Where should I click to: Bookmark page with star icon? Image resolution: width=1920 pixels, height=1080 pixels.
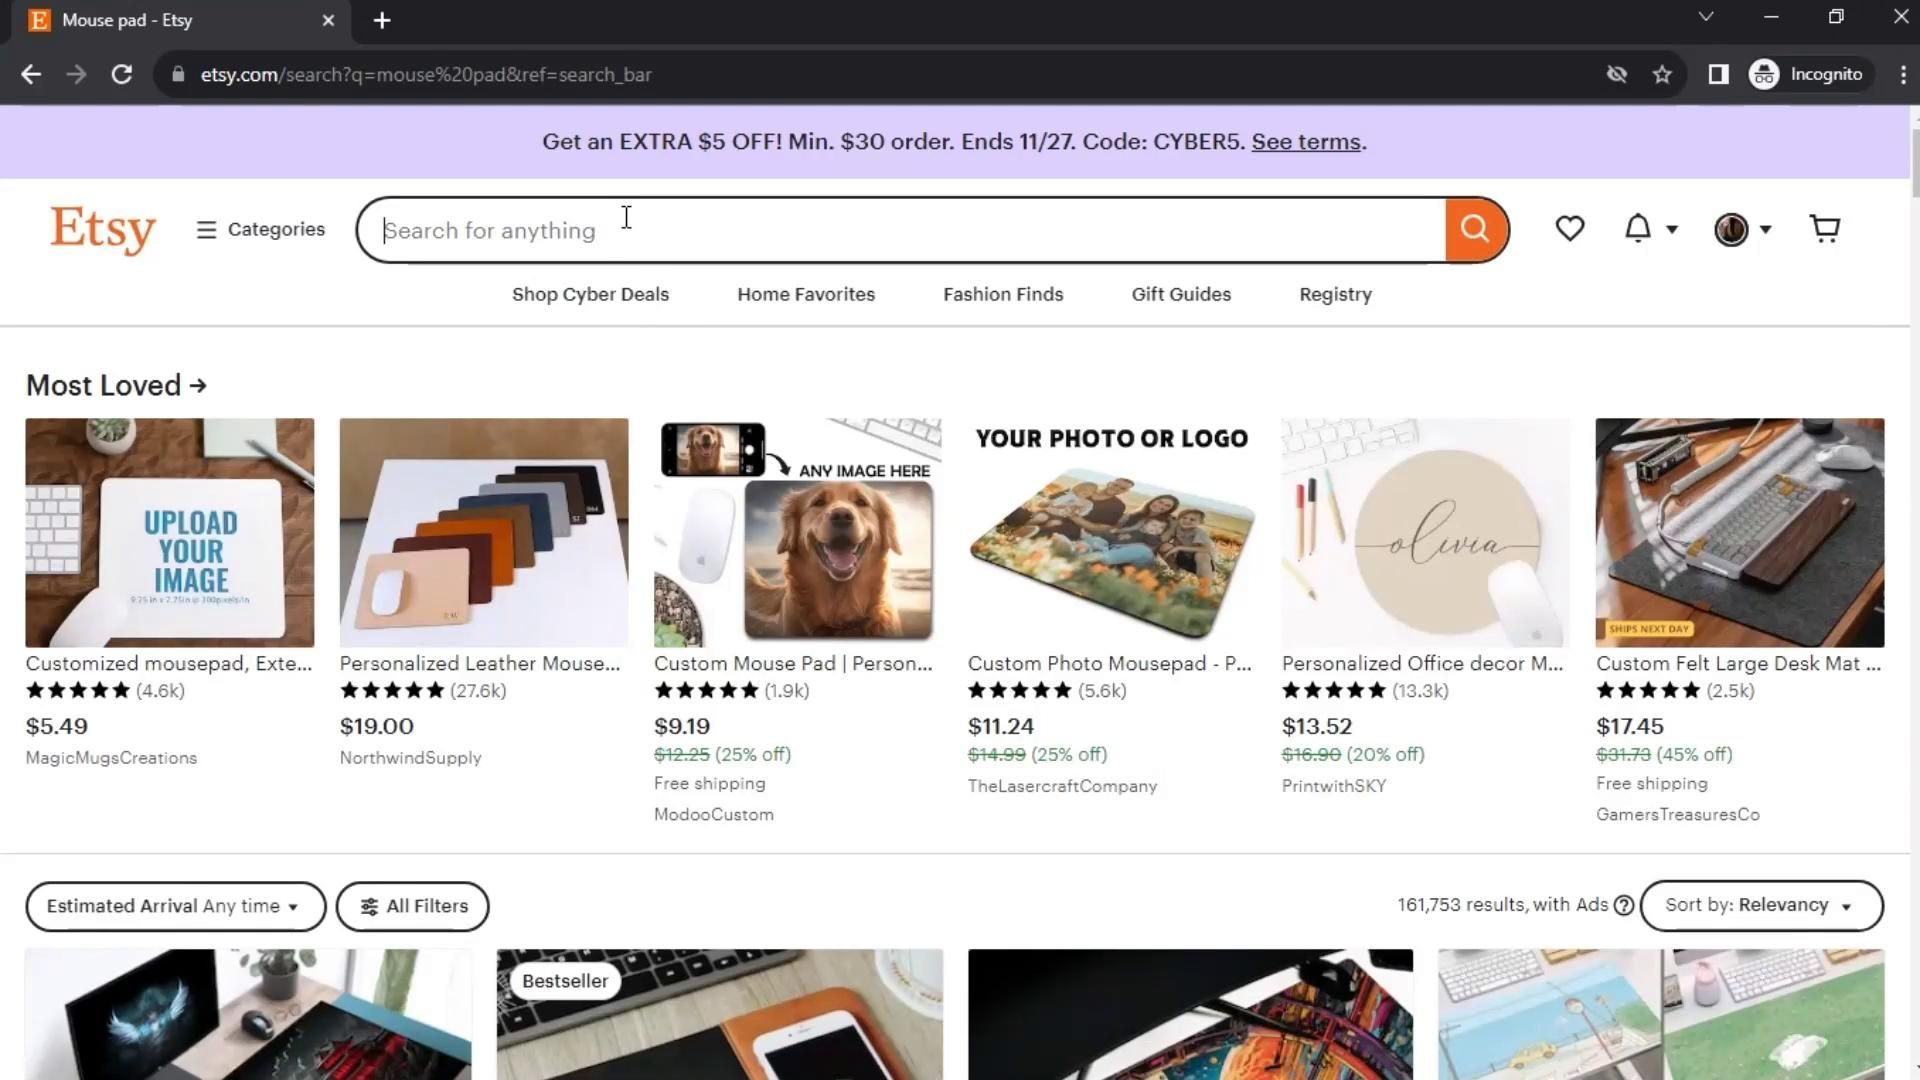click(1662, 75)
